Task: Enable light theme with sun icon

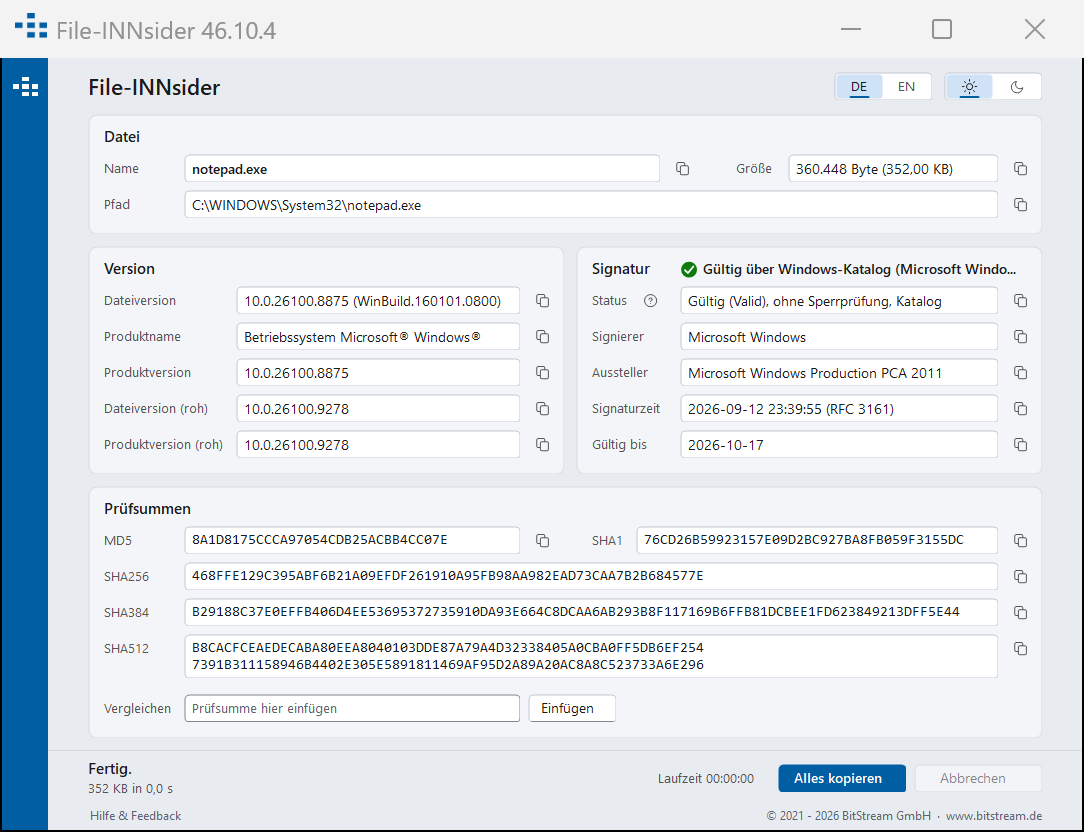Action: tap(969, 86)
